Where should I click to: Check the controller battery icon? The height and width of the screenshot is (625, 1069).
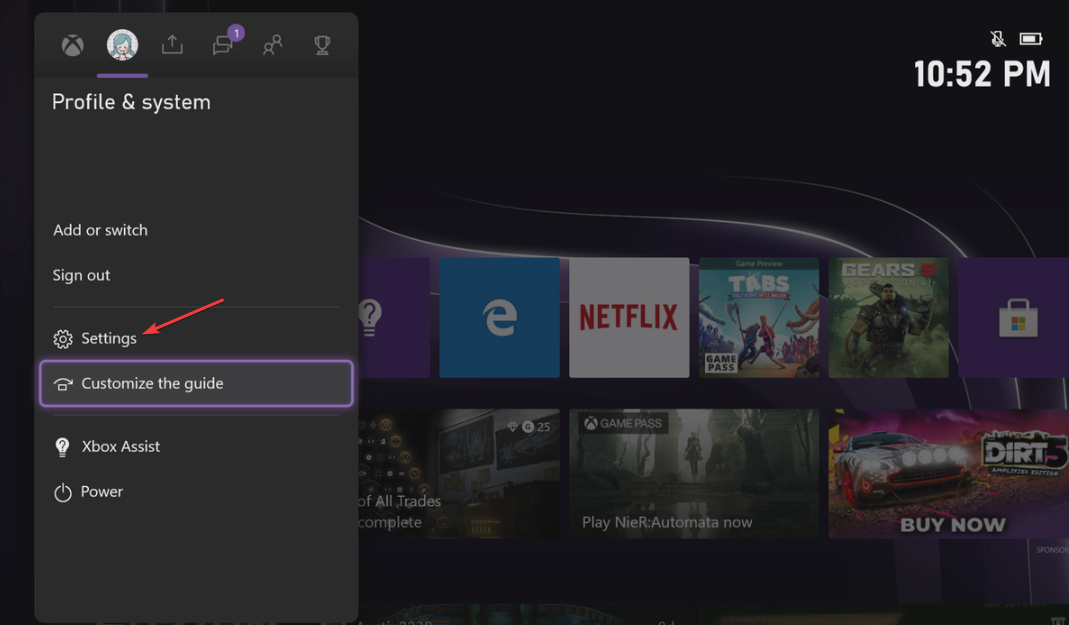tap(1031, 39)
